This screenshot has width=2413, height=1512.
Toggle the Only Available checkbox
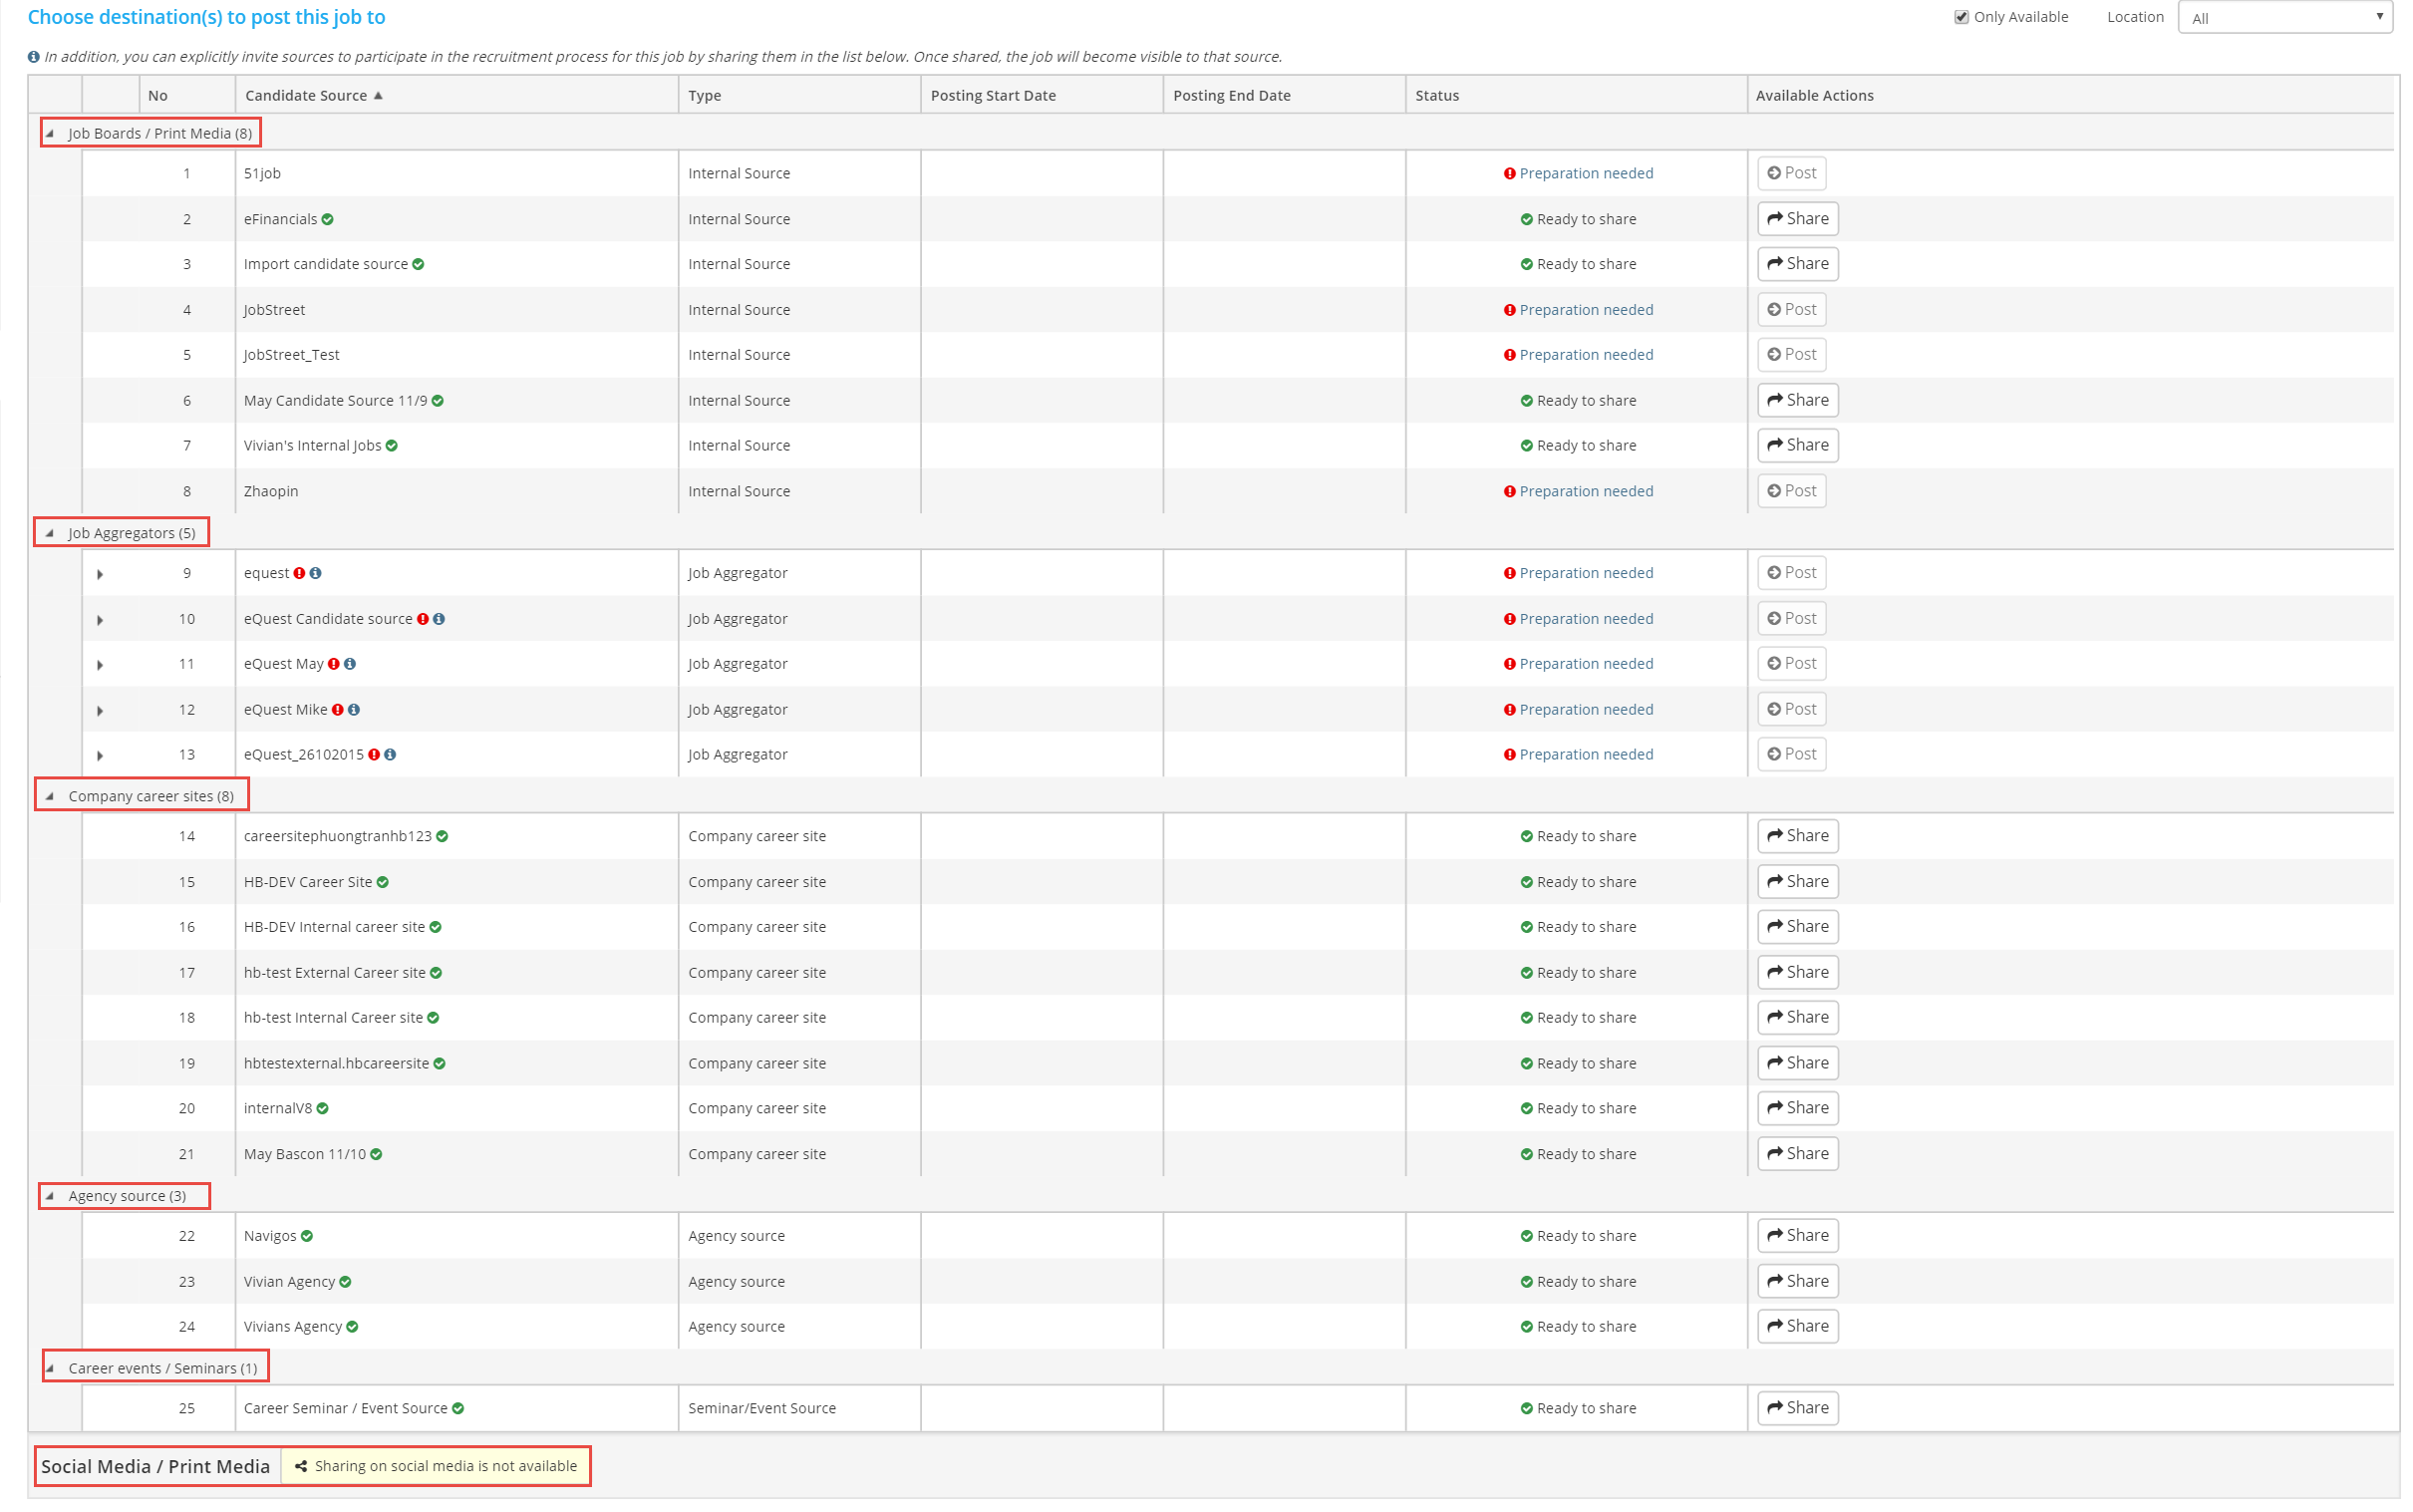click(x=1961, y=17)
